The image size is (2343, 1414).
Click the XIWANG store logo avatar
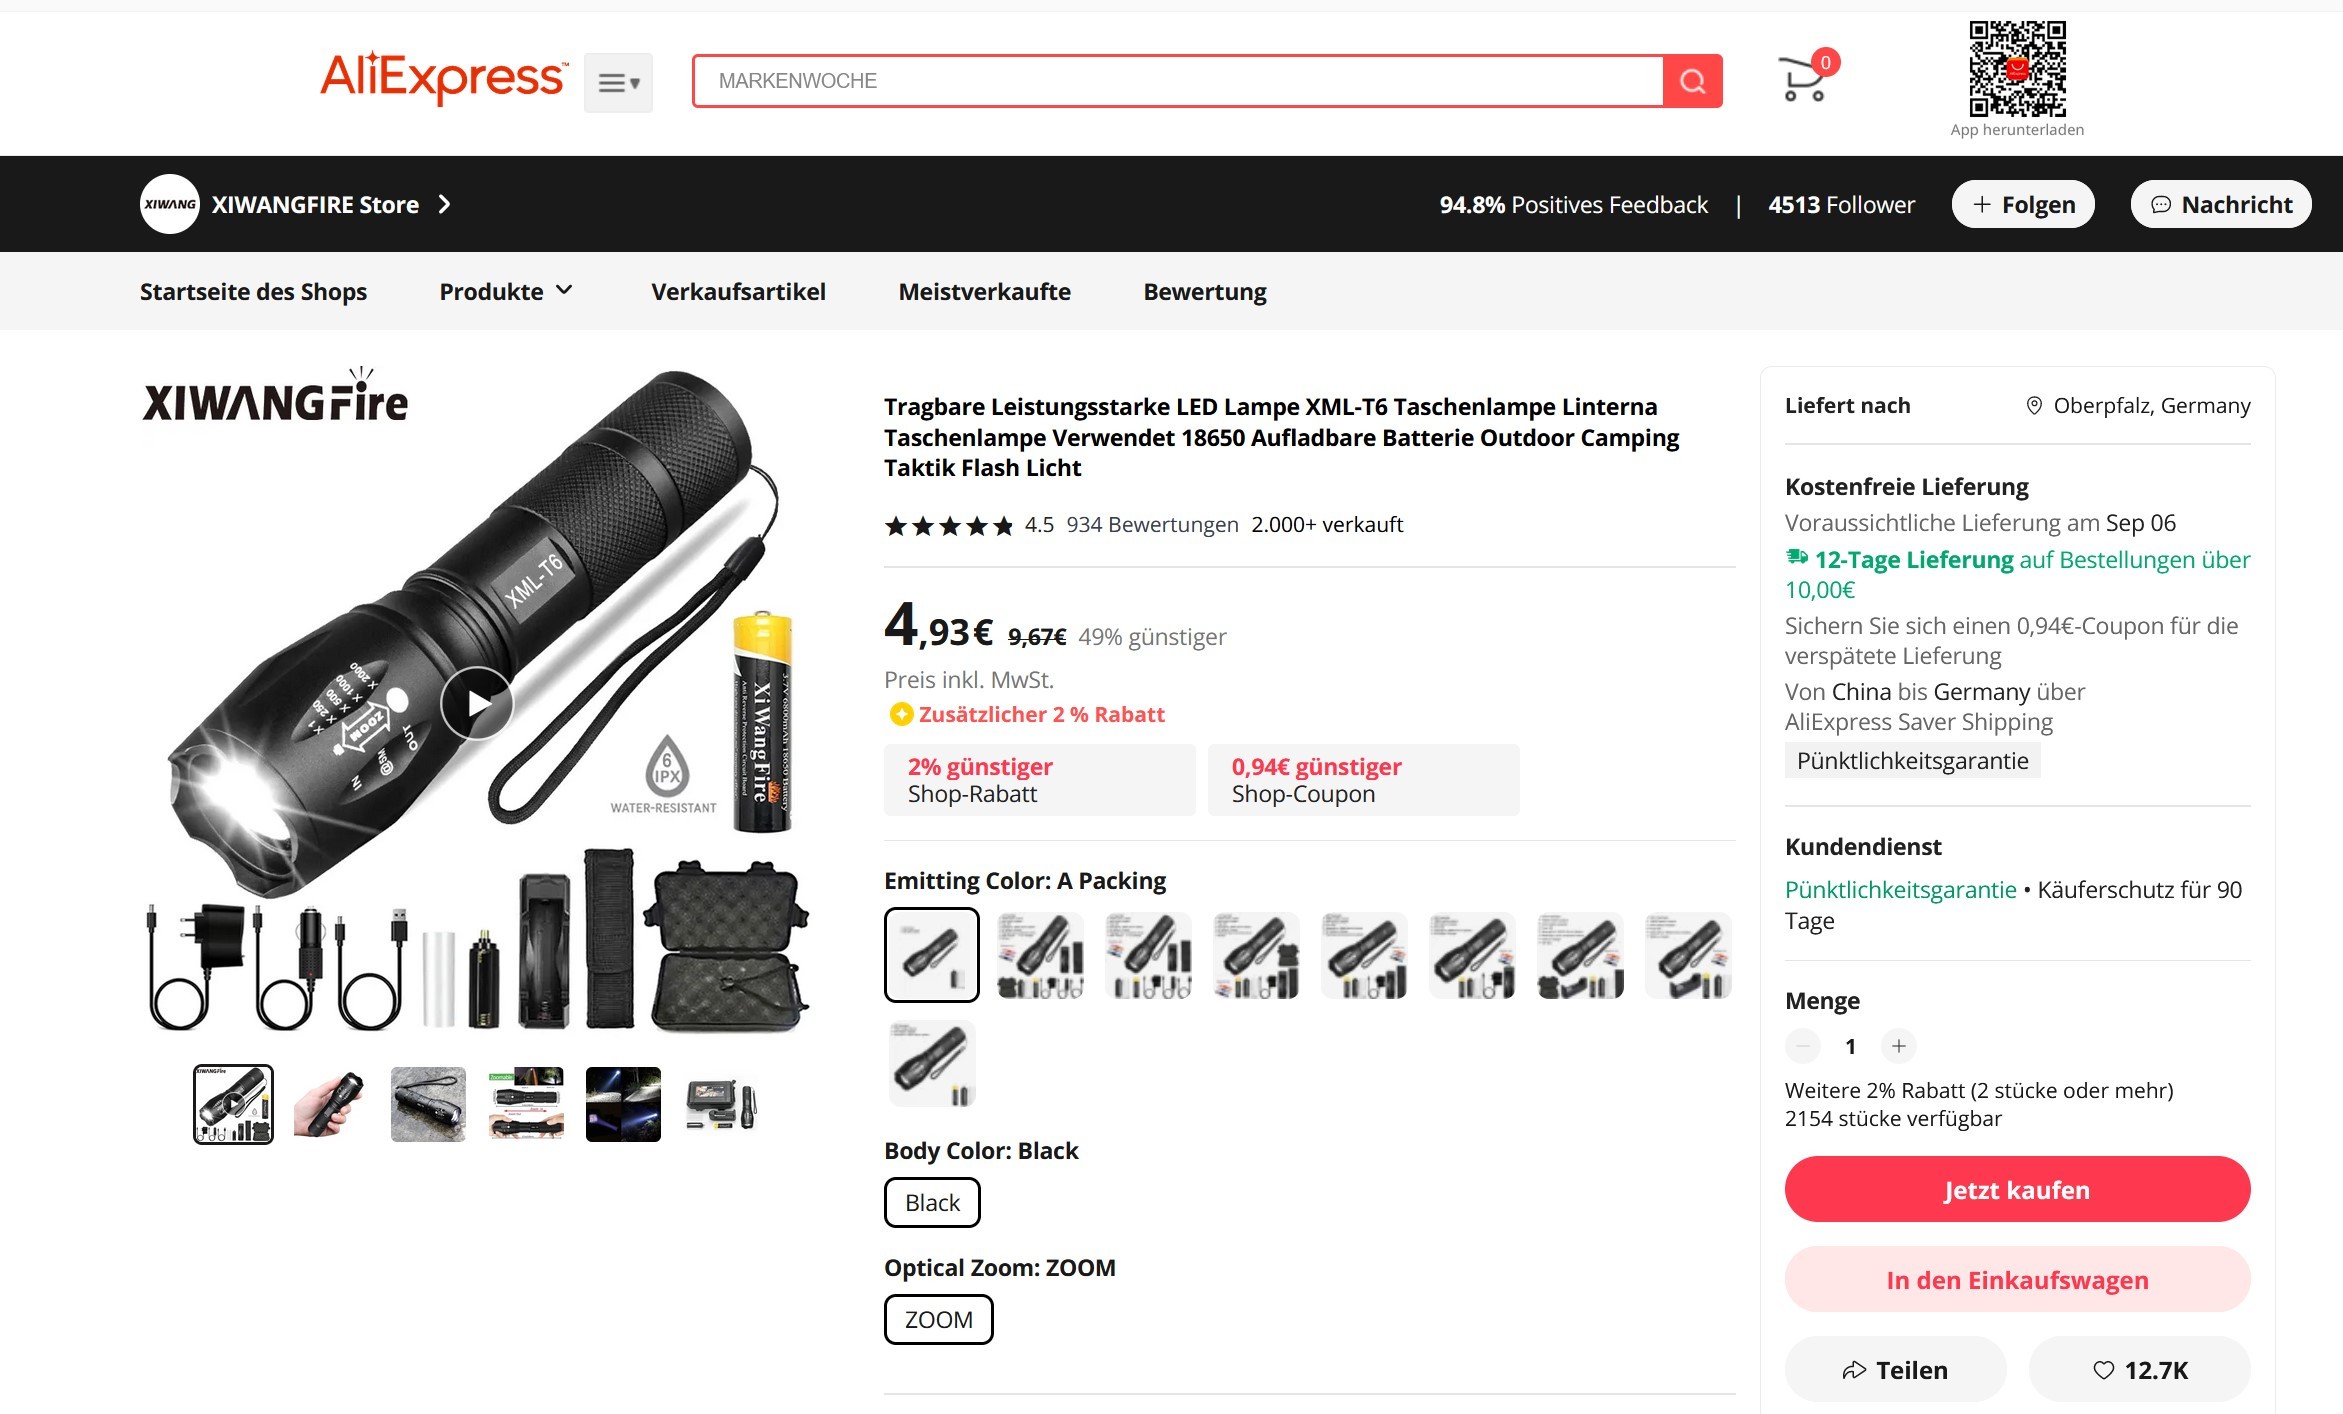(170, 204)
